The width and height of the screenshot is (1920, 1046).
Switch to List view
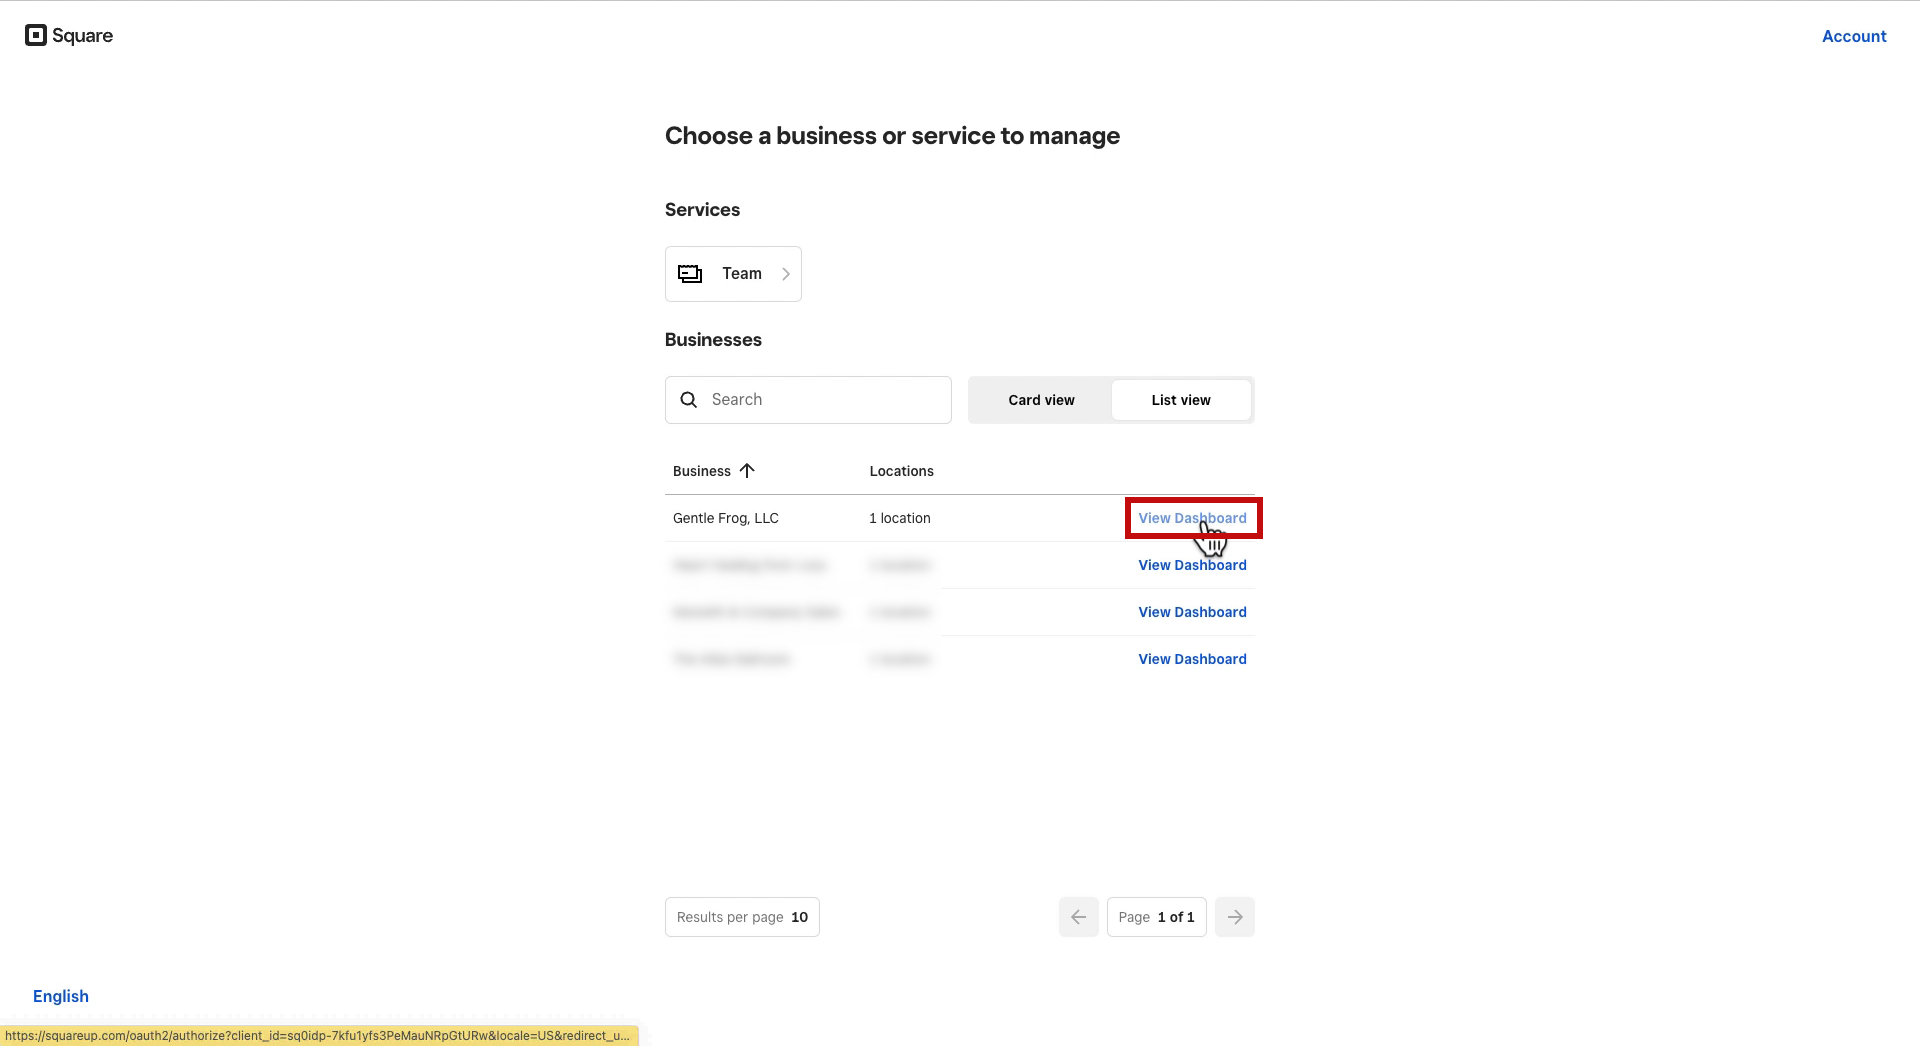[1181, 400]
